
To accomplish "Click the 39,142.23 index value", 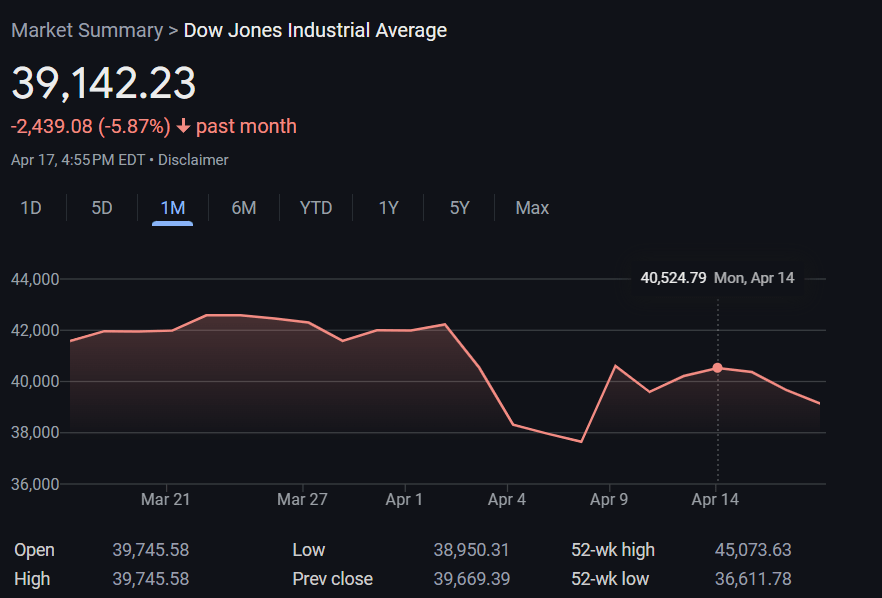I will 103,83.
